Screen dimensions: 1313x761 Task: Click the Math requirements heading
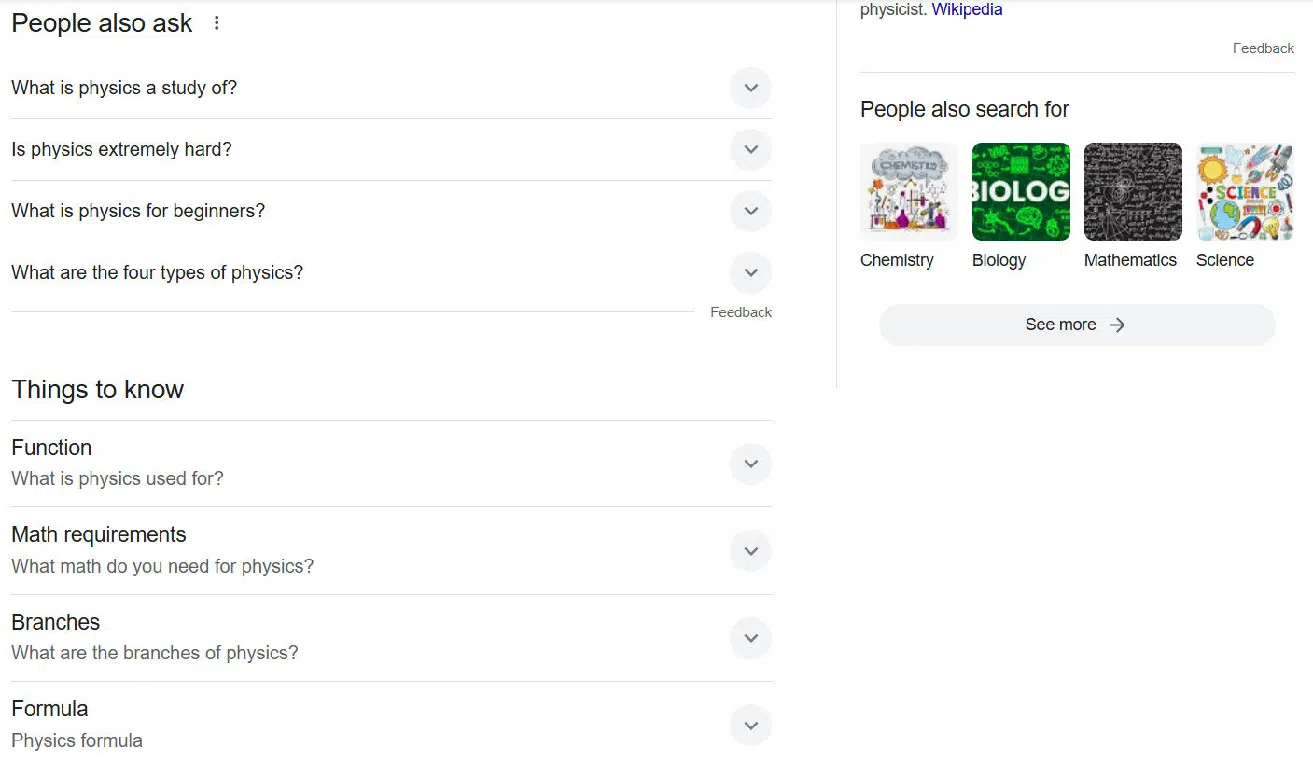(99, 535)
